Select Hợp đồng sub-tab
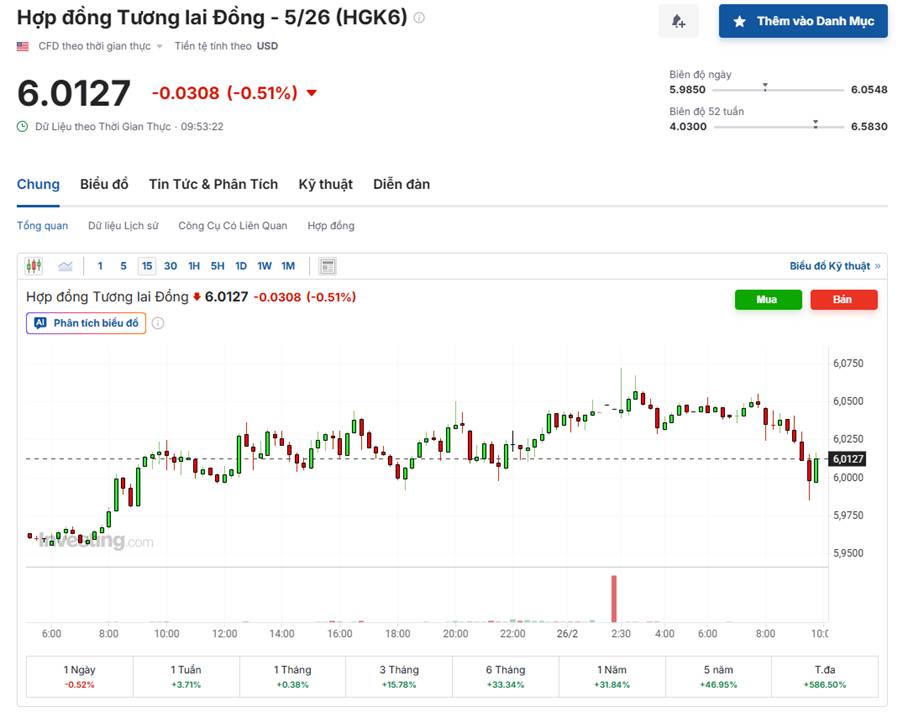 [x=331, y=226]
